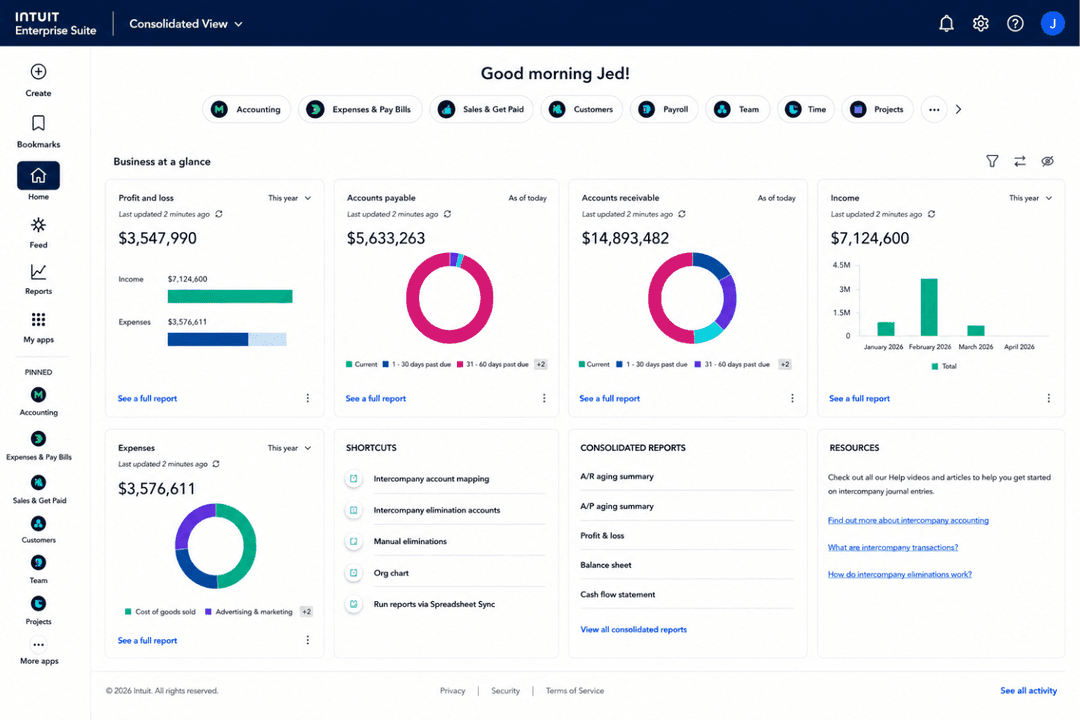Click the swap arrows icon next to filter
Image resolution: width=1080 pixels, height=720 pixels.
coord(1020,161)
